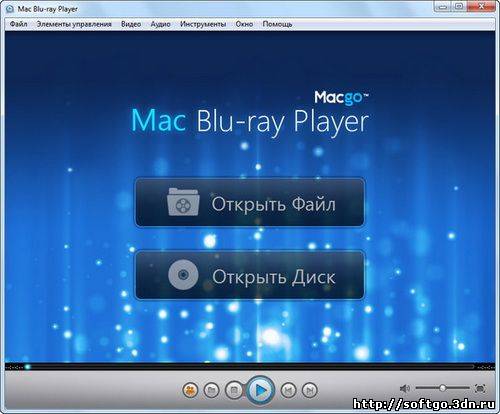Mute audio with the speaker icon
Screen dimensions: 500x414
click(405, 388)
